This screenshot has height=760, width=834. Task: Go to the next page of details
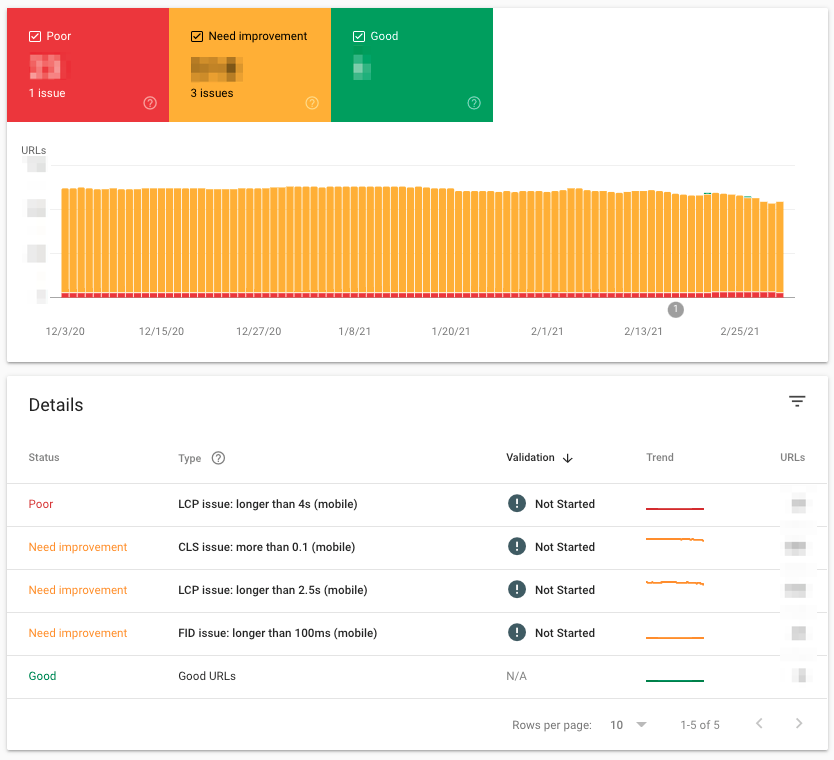point(798,723)
